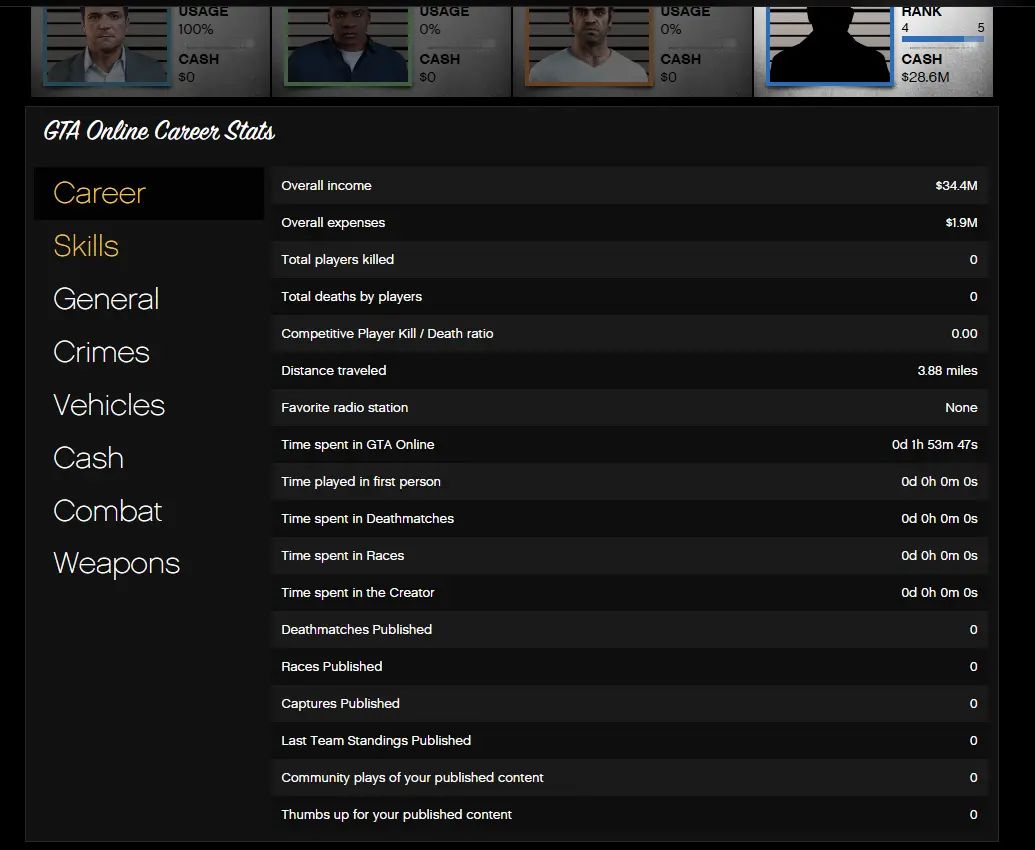The height and width of the screenshot is (850, 1035).
Task: Click the GTA Online Career Stats heading
Action: (159, 131)
